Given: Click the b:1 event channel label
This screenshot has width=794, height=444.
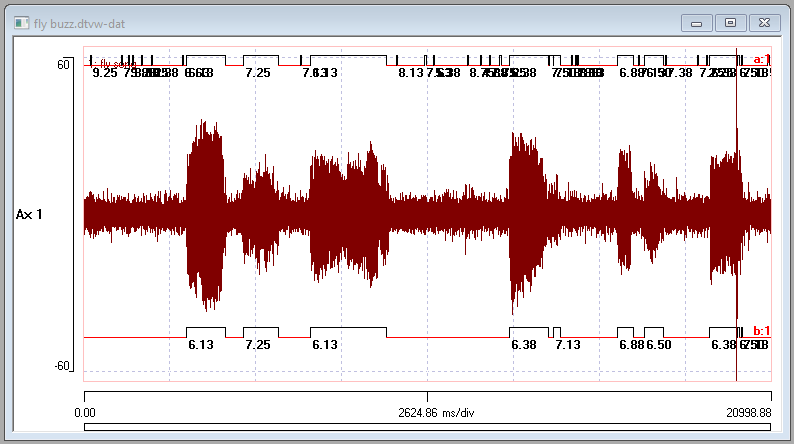Looking at the screenshot, I should click(762, 331).
